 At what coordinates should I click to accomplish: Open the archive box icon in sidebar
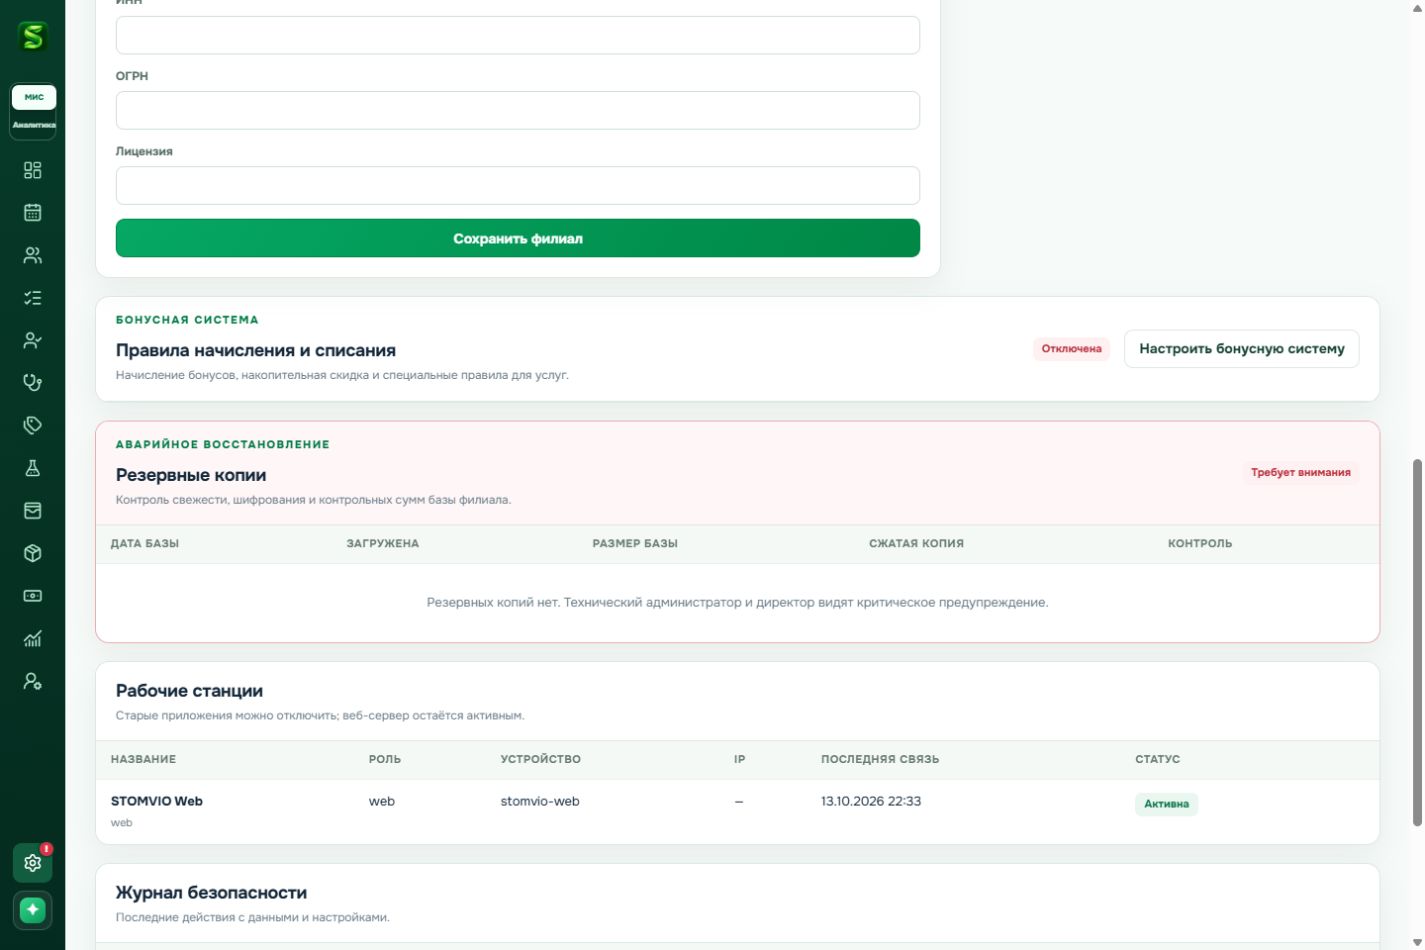(33, 511)
